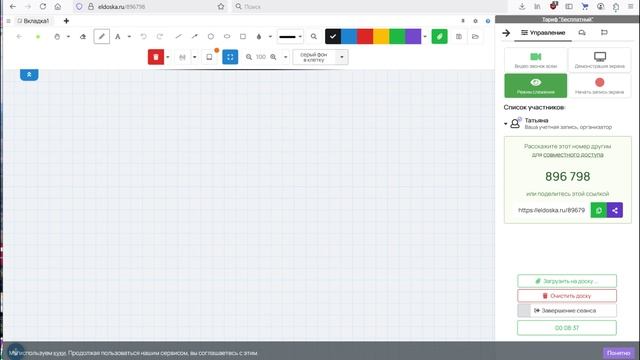
Task: Switch to the Вкладка1 tab
Action: 33,21
